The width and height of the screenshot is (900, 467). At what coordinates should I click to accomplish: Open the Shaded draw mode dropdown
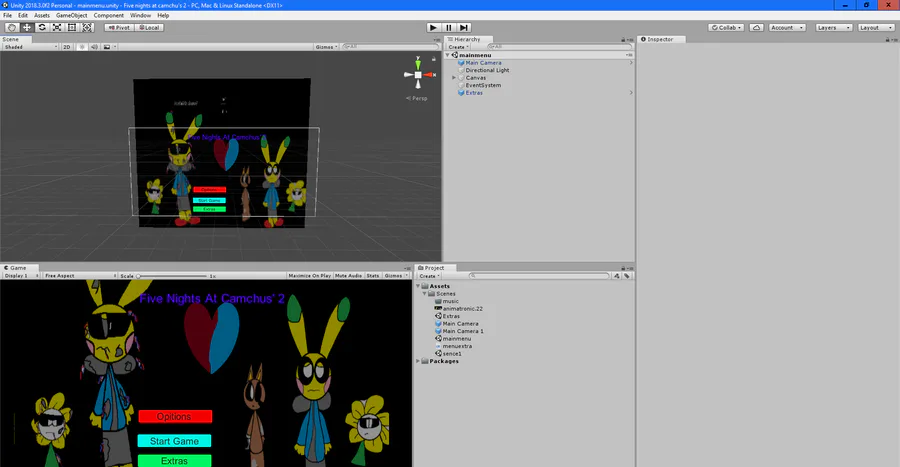(30, 47)
